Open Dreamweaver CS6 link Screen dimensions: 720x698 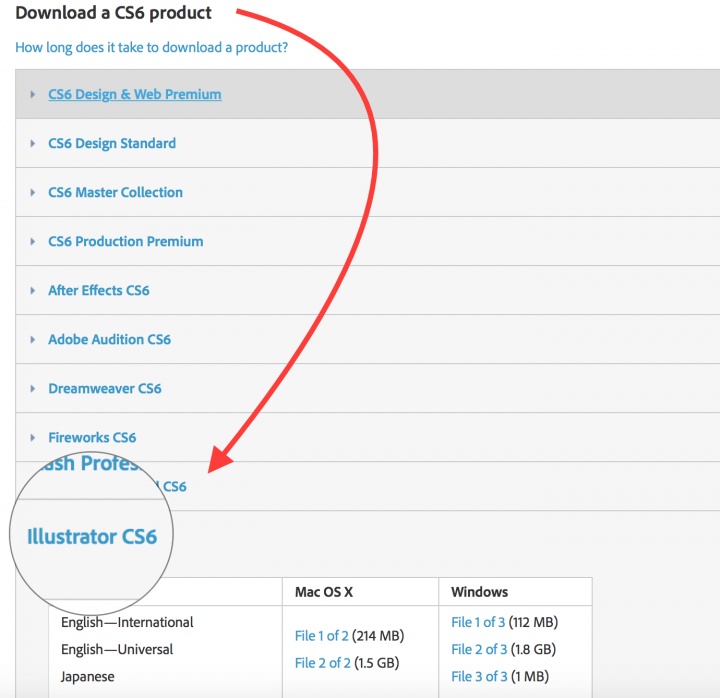[x=105, y=388]
